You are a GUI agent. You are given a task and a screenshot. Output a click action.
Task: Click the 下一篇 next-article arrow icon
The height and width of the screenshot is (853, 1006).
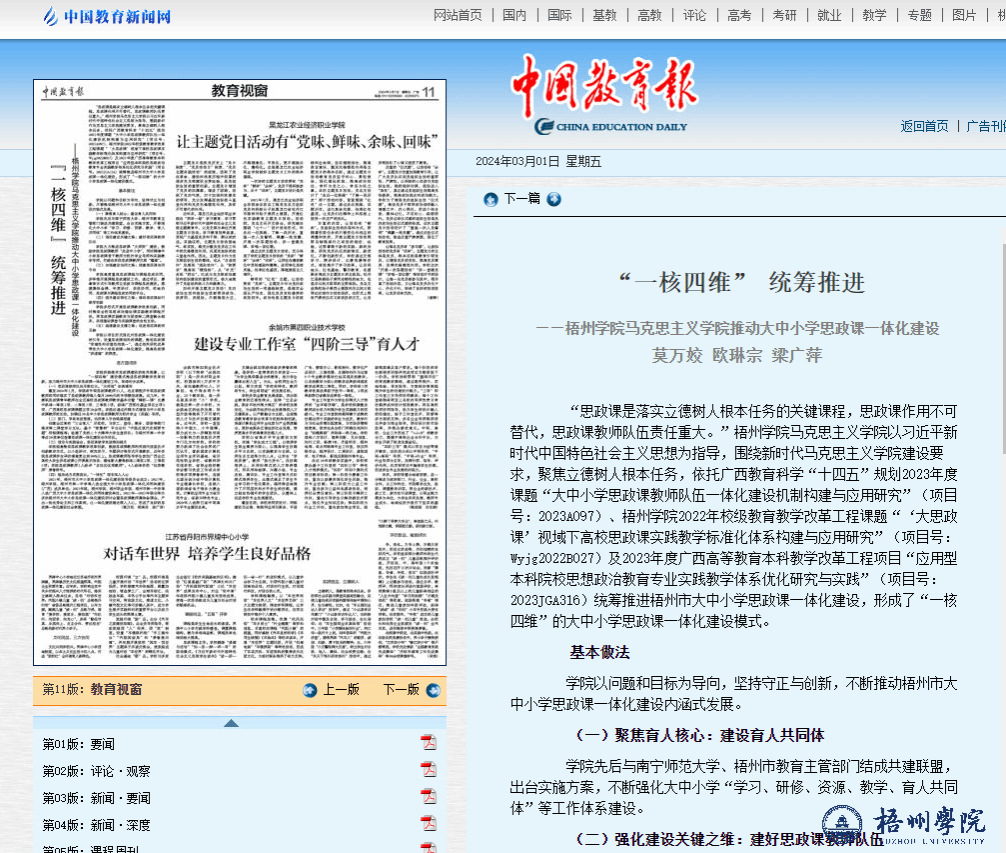(554, 199)
